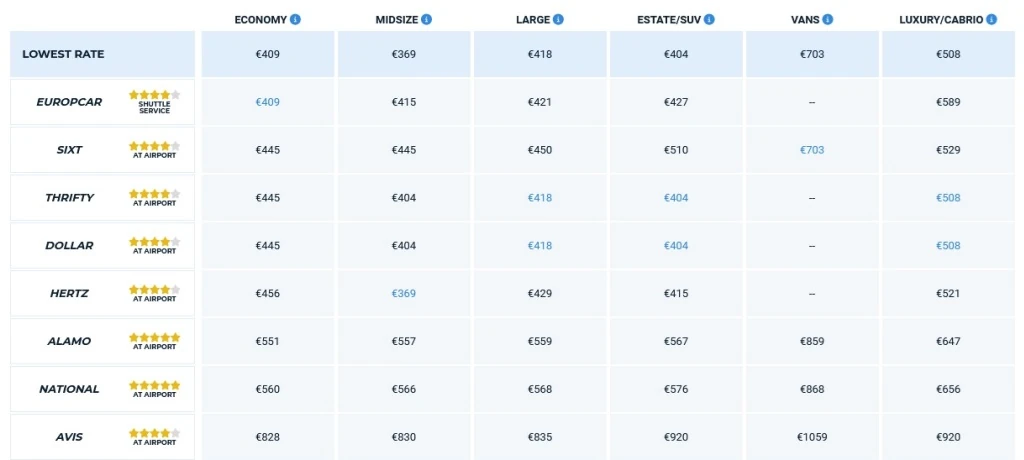Select Dollar Estate/SUV rate €404
Viewport: 1024px width, 460px height.
676,246
